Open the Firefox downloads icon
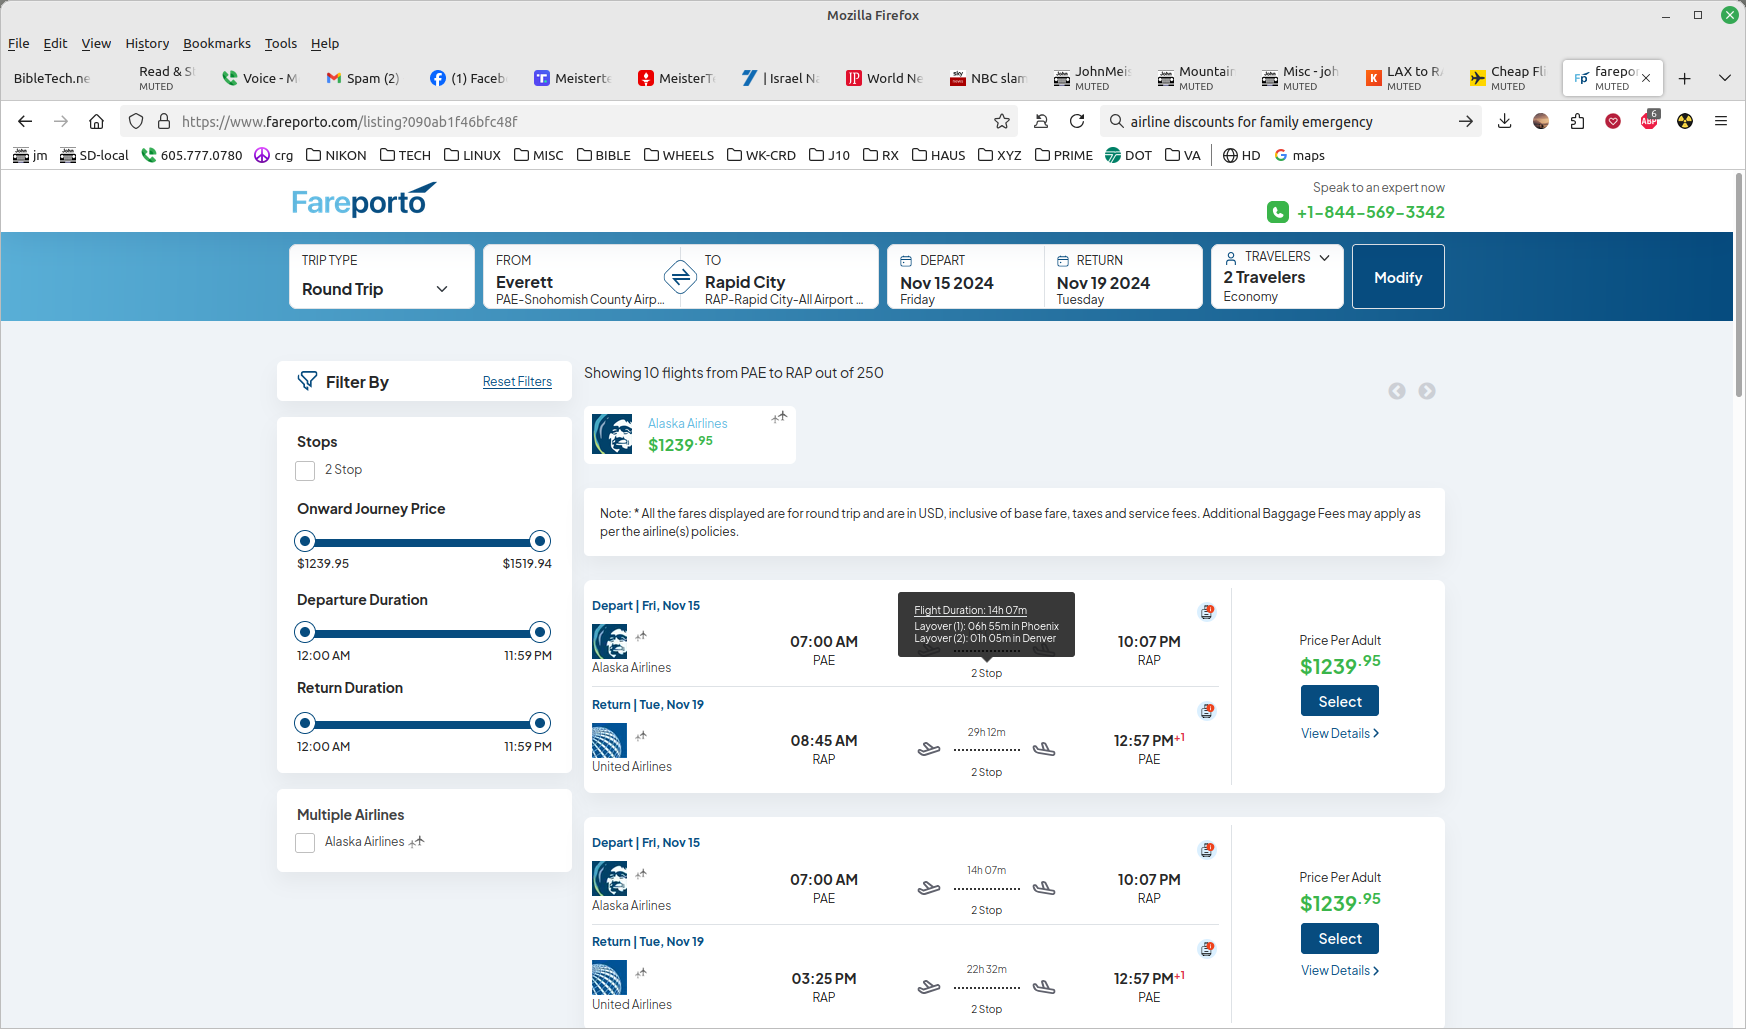Screen dimensions: 1746x1029 [1504, 121]
